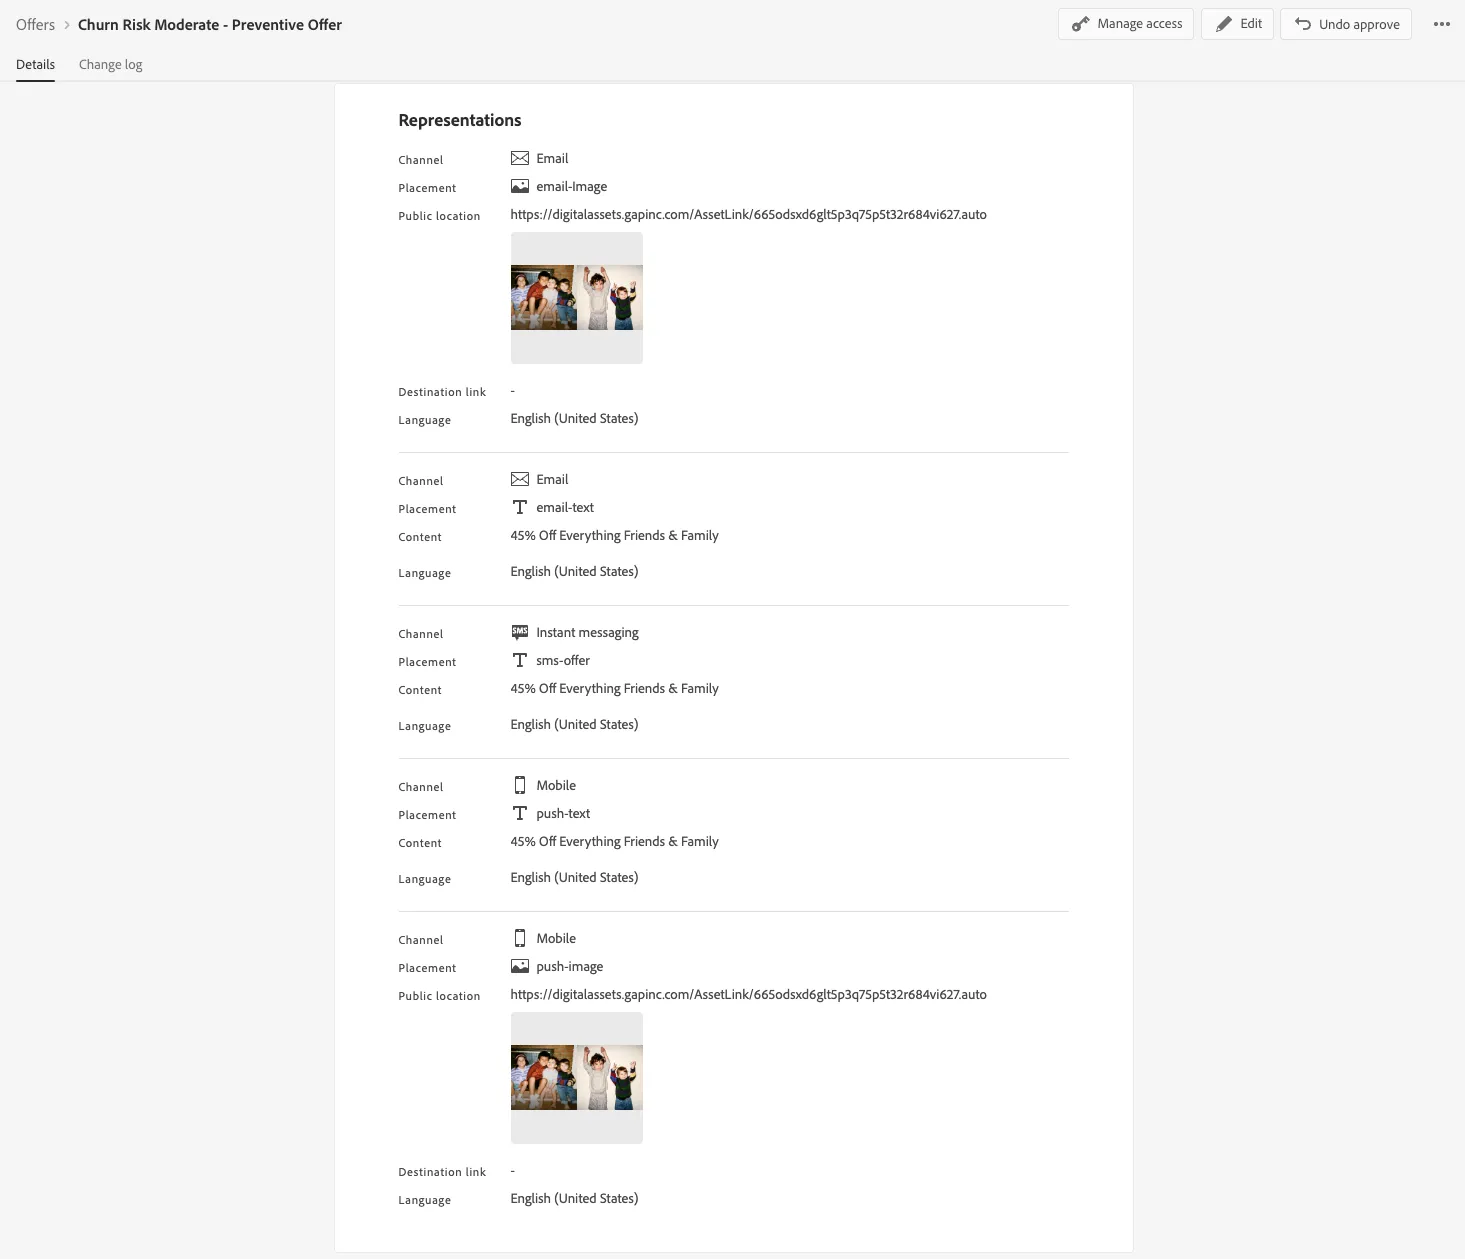Screen dimensions: 1465x1259
Task: Click the pencil icon on Edit button
Action: [x=1223, y=24]
